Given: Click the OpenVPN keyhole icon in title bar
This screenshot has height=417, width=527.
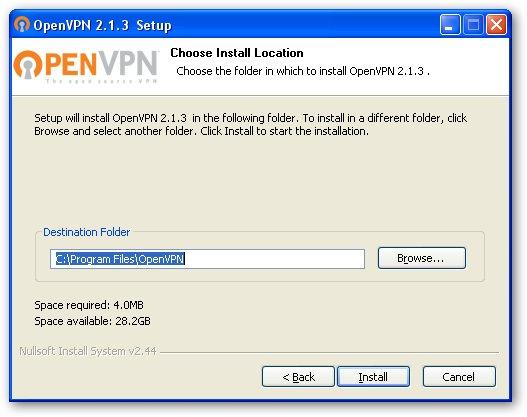Looking at the screenshot, I should tap(22, 25).
